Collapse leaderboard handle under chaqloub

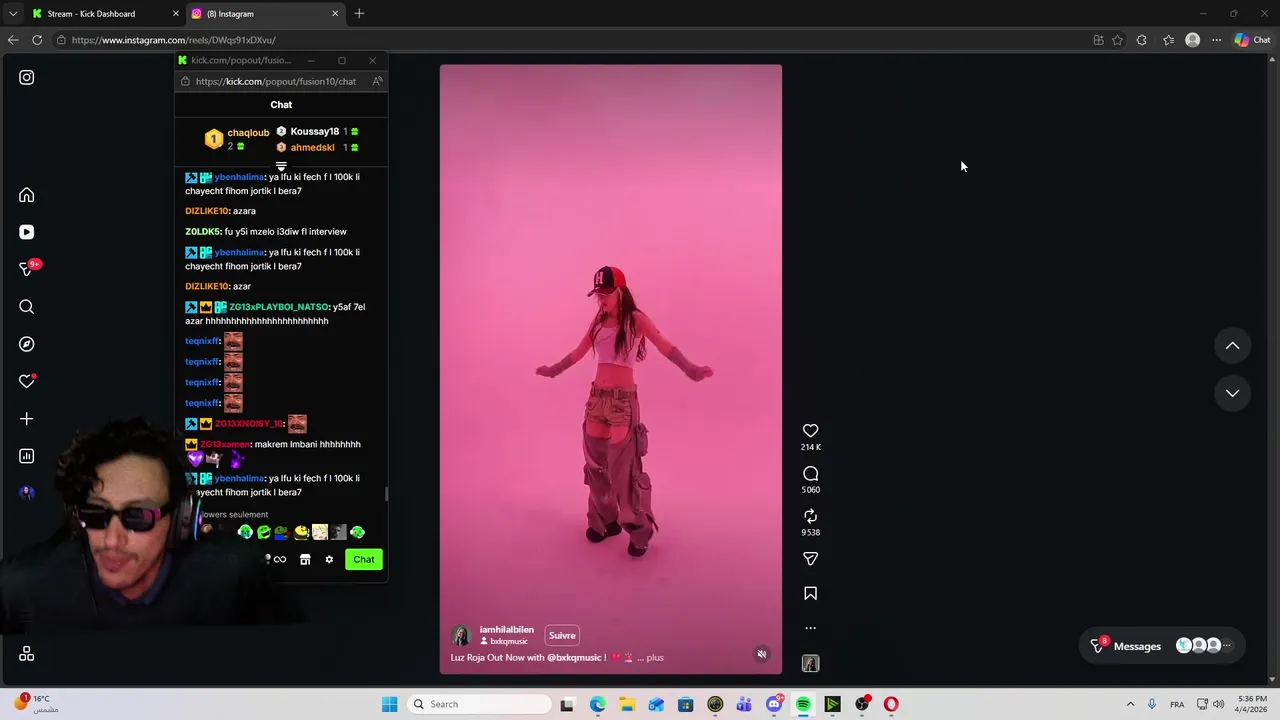tap(281, 166)
